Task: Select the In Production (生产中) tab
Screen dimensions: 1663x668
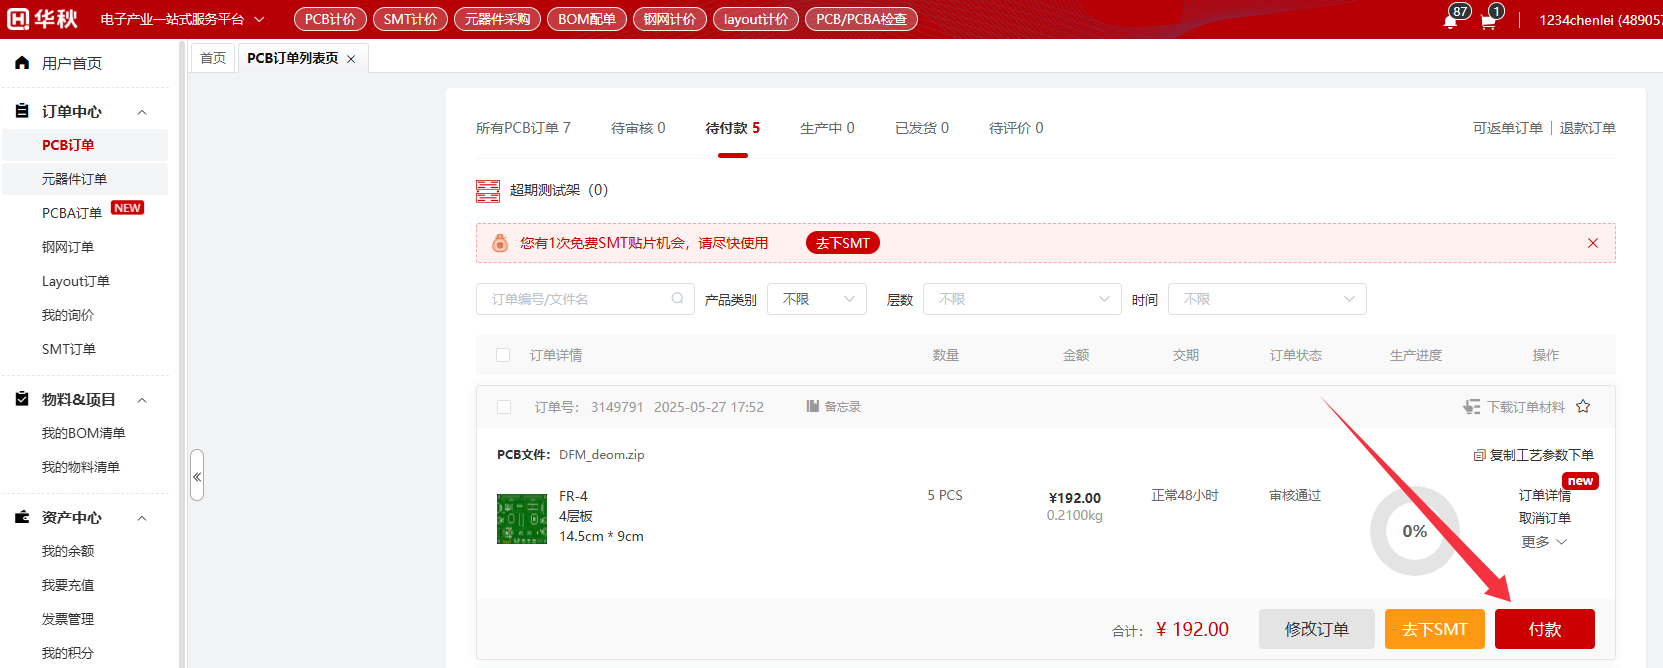Action: click(827, 128)
